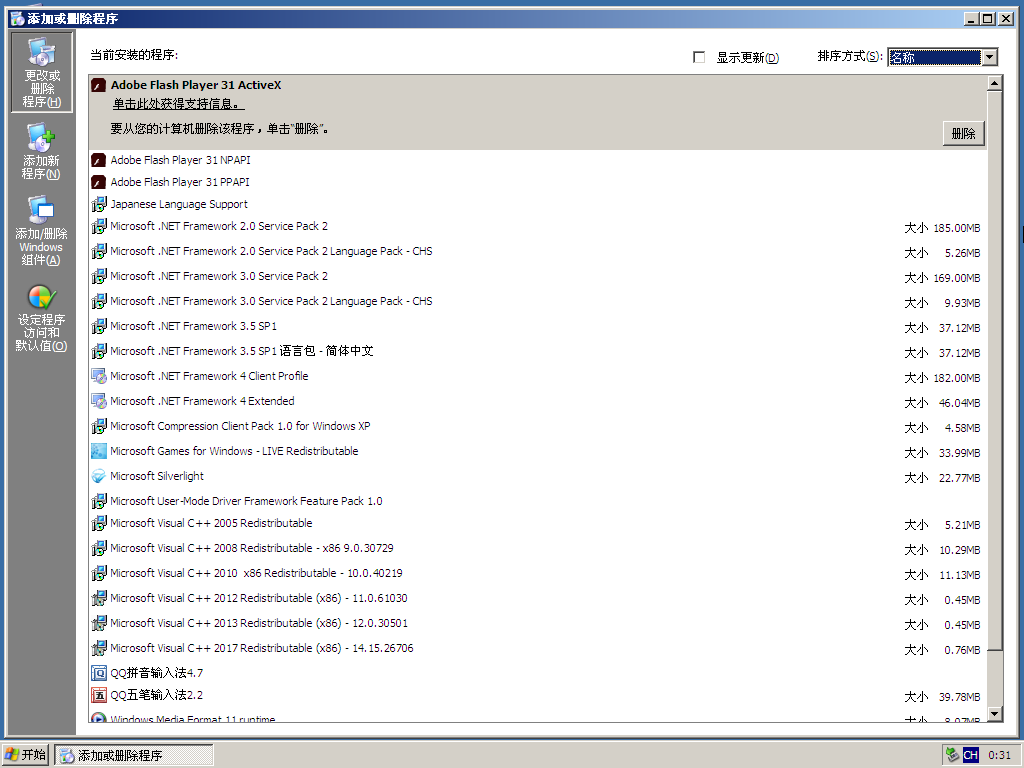Click the 删除 button for Adobe Flash Player
Image resolution: width=1024 pixels, height=768 pixels.
tap(962, 132)
